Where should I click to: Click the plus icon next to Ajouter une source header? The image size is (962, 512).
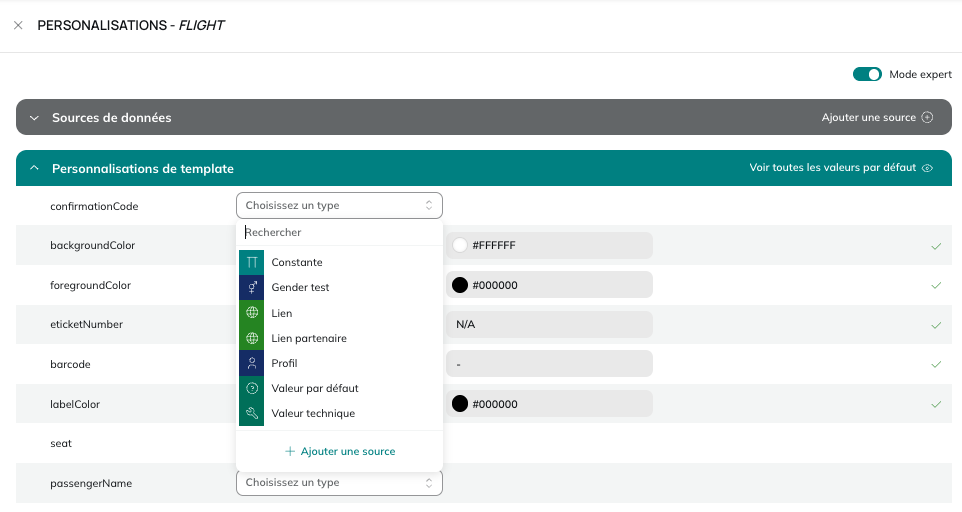[x=927, y=117]
